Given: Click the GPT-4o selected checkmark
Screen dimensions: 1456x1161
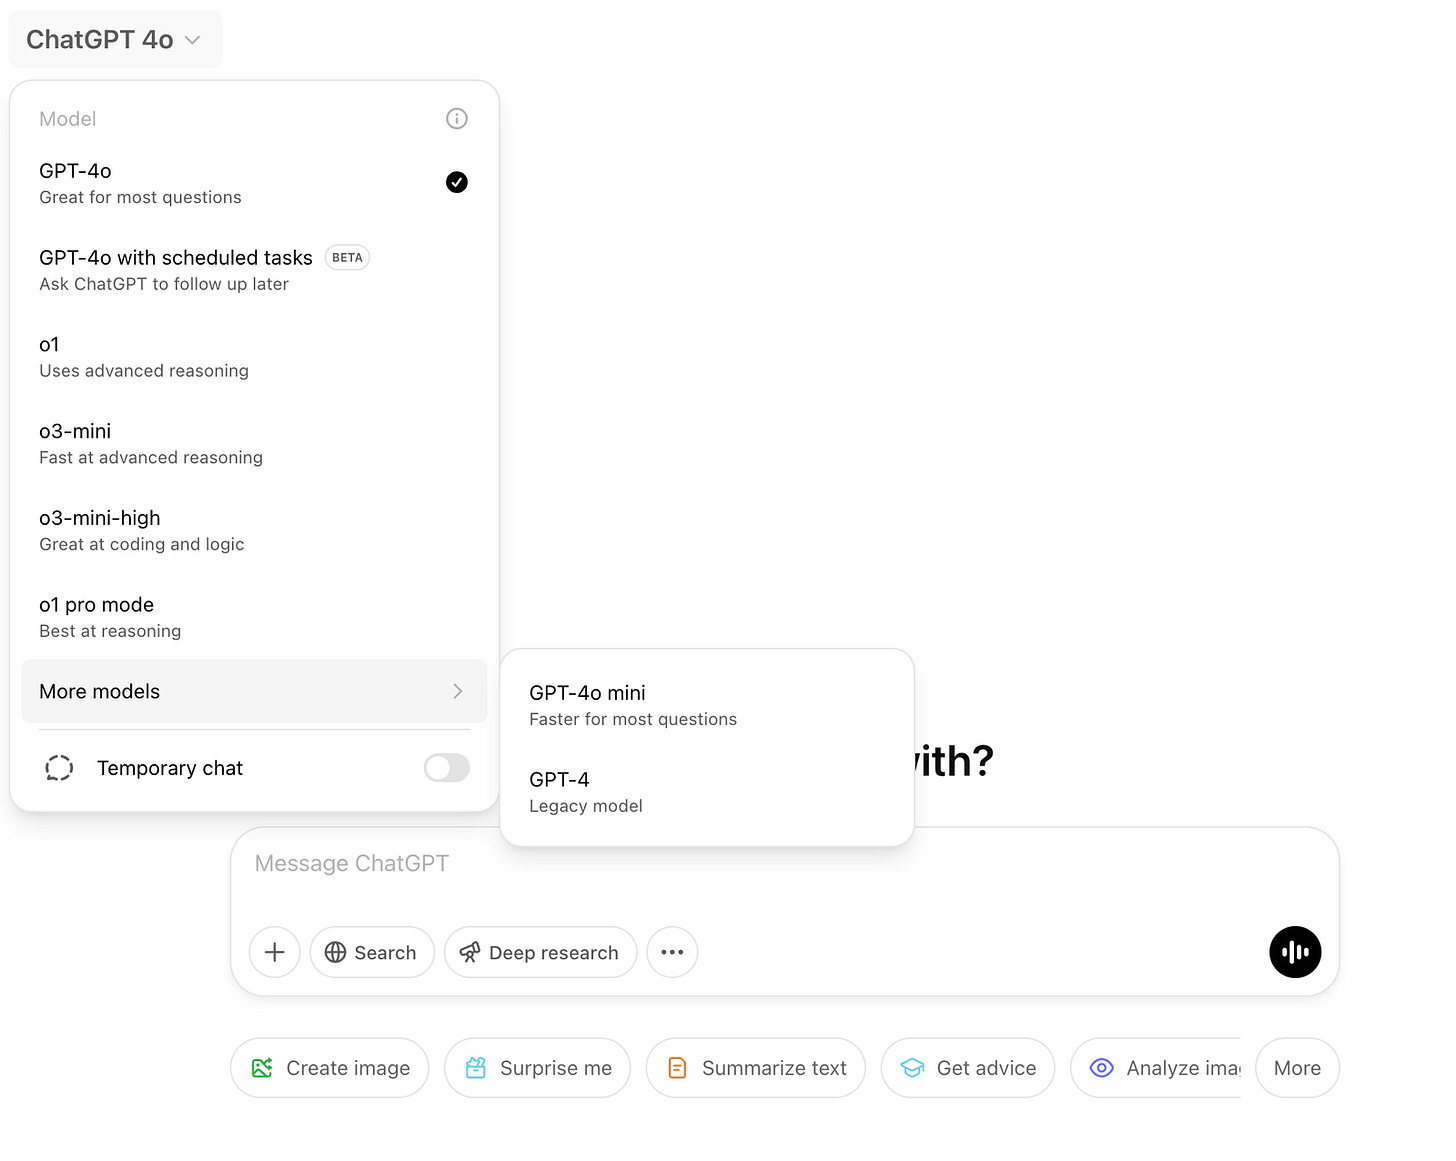Looking at the screenshot, I should [x=456, y=182].
